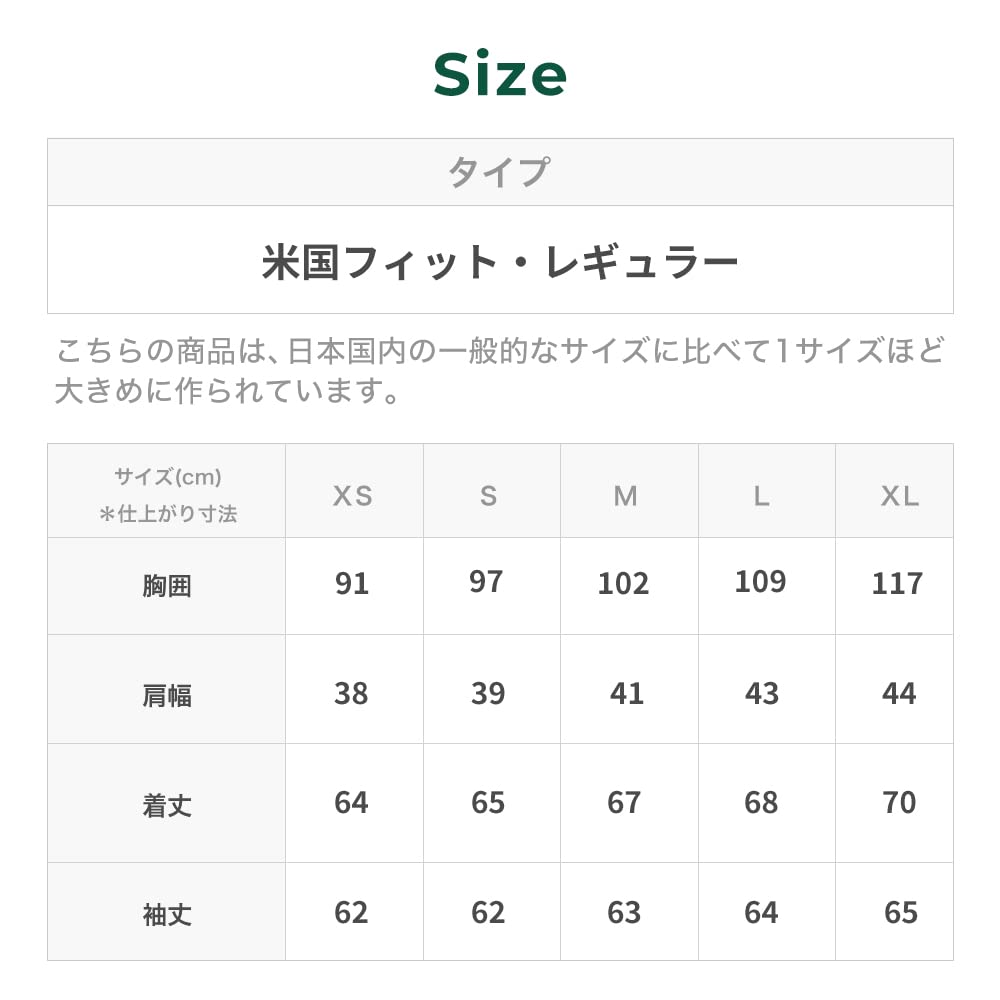Click the body length value 68
The image size is (1000, 1000).
tap(761, 803)
